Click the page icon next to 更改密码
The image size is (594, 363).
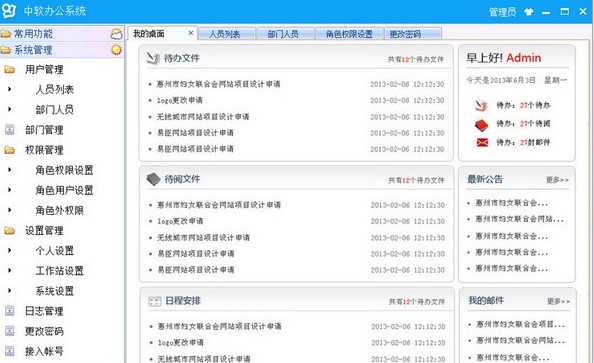tap(9, 331)
